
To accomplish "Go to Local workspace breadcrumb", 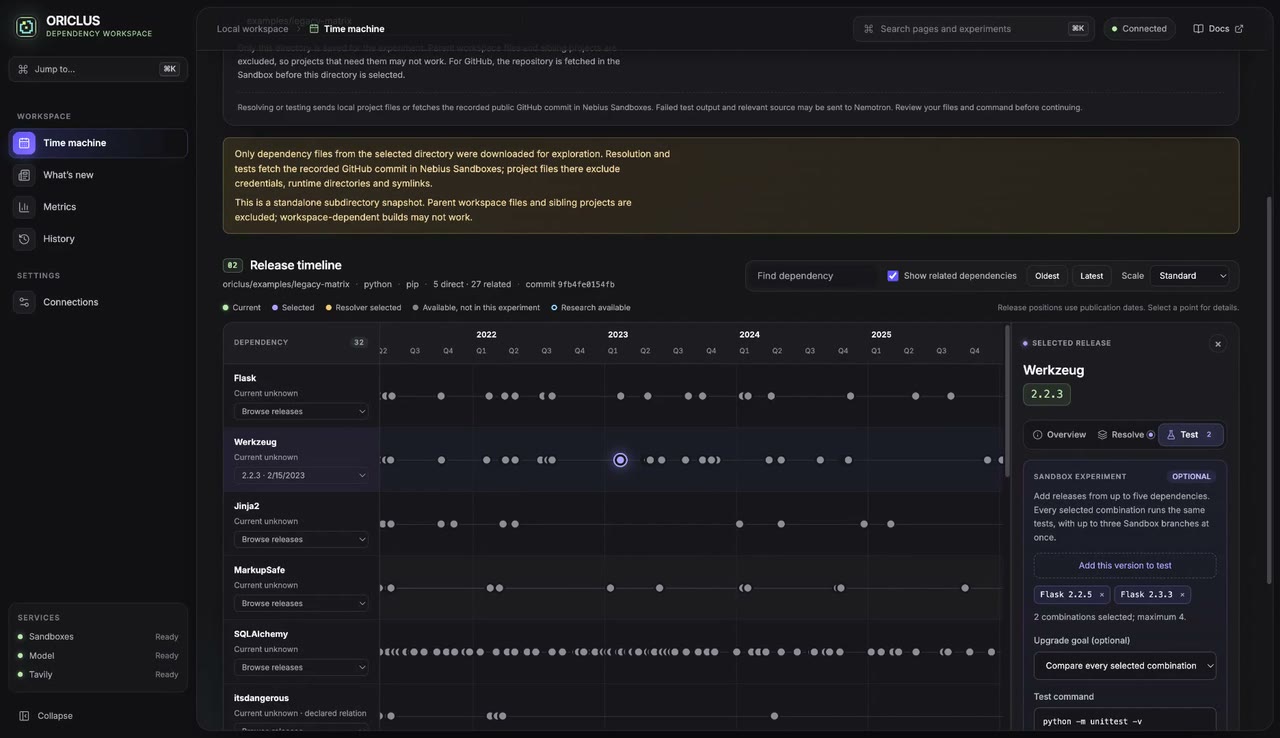I will [x=252, y=29].
